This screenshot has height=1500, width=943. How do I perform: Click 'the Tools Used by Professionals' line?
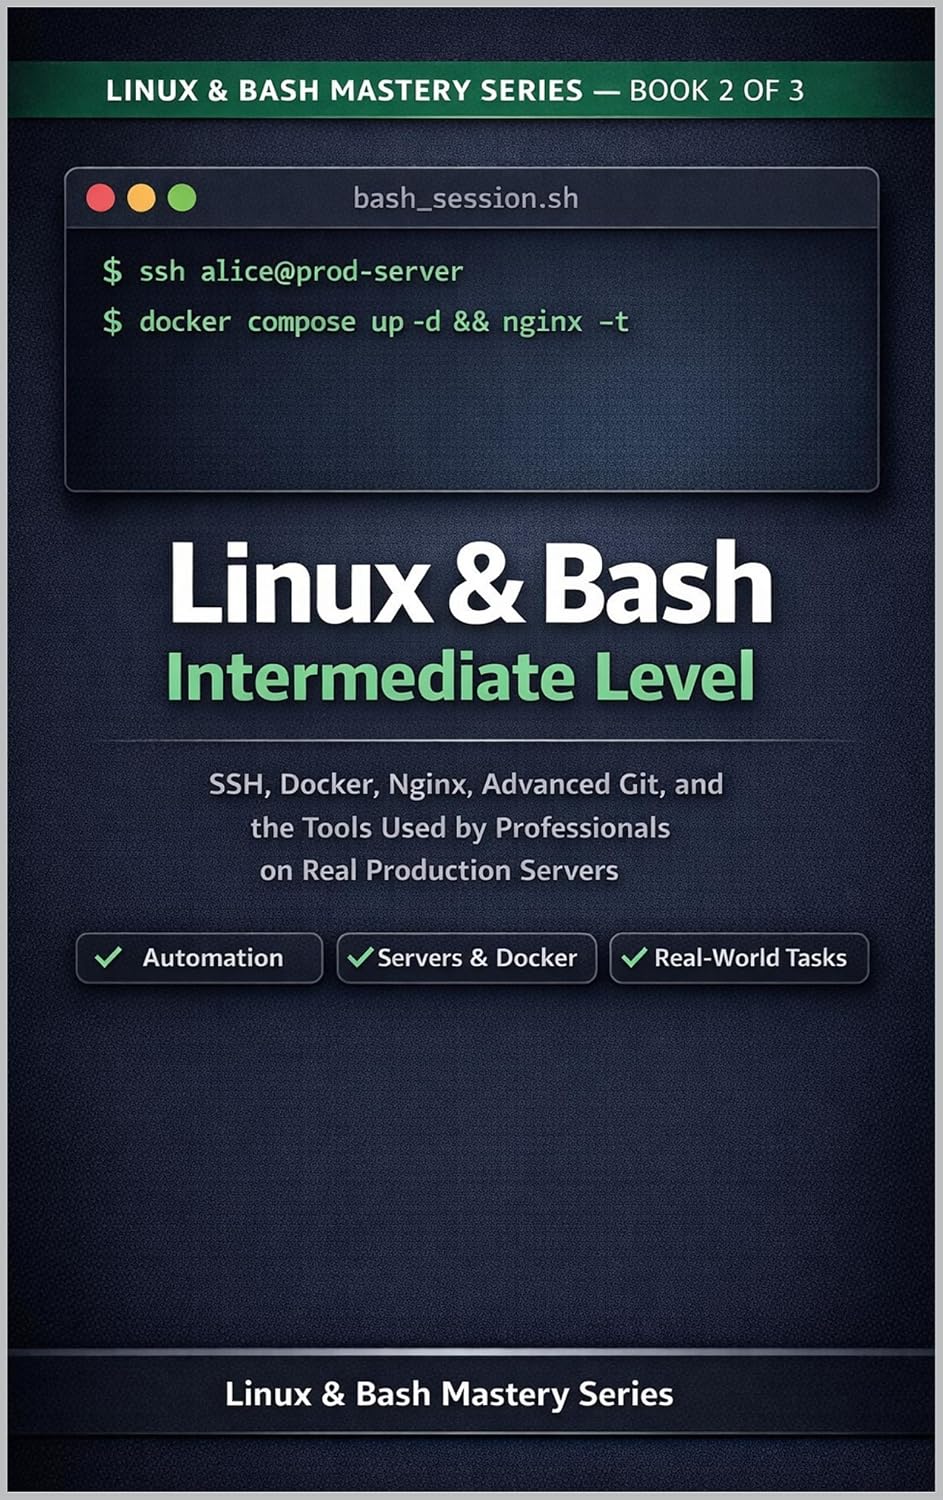tap(460, 828)
